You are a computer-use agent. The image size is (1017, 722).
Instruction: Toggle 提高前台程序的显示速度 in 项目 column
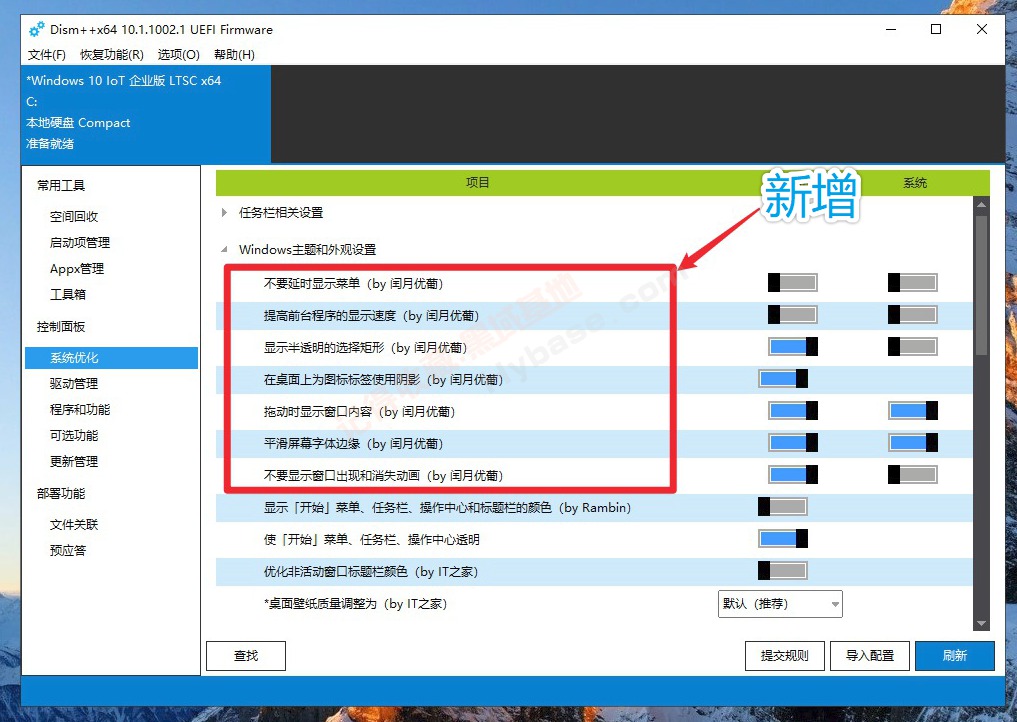tap(793, 315)
